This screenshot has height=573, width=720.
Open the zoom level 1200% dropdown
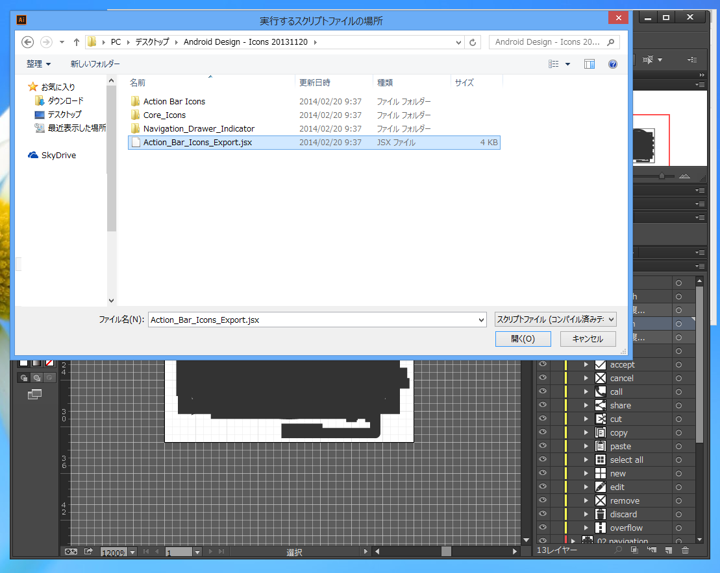pos(132,552)
